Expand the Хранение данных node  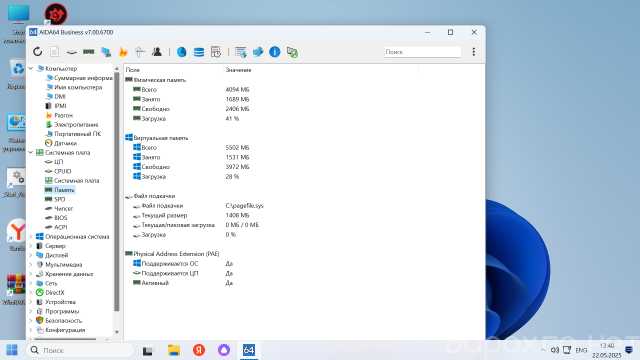pos(31,274)
